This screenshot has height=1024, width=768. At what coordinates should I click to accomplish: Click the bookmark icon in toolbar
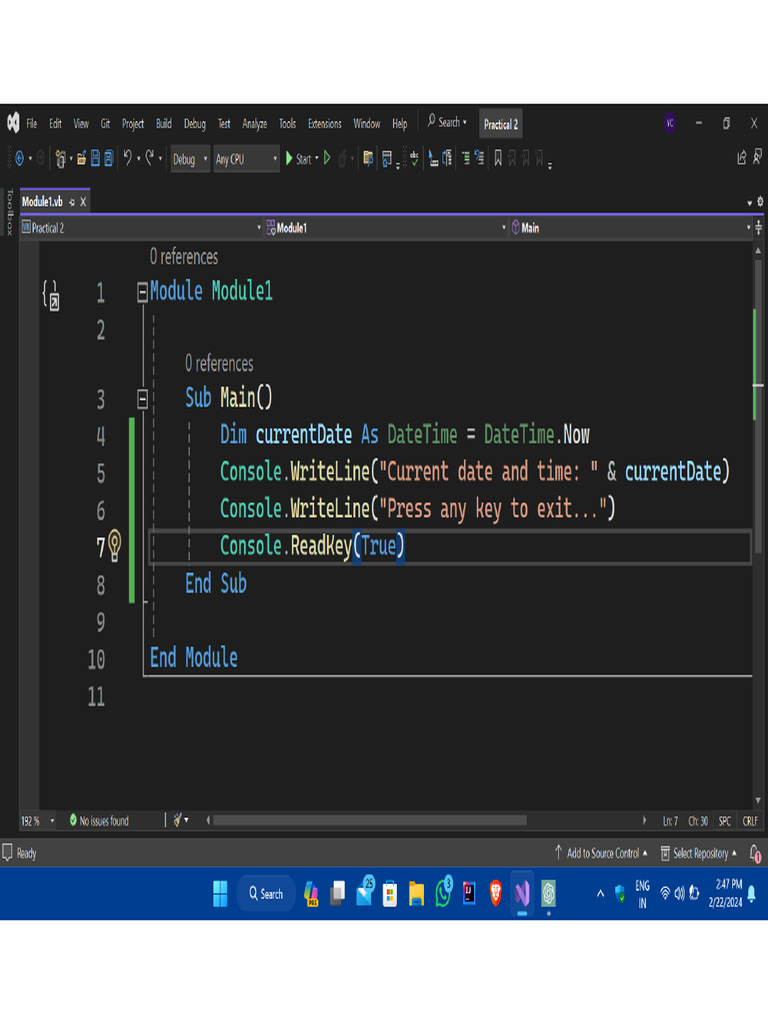point(498,158)
